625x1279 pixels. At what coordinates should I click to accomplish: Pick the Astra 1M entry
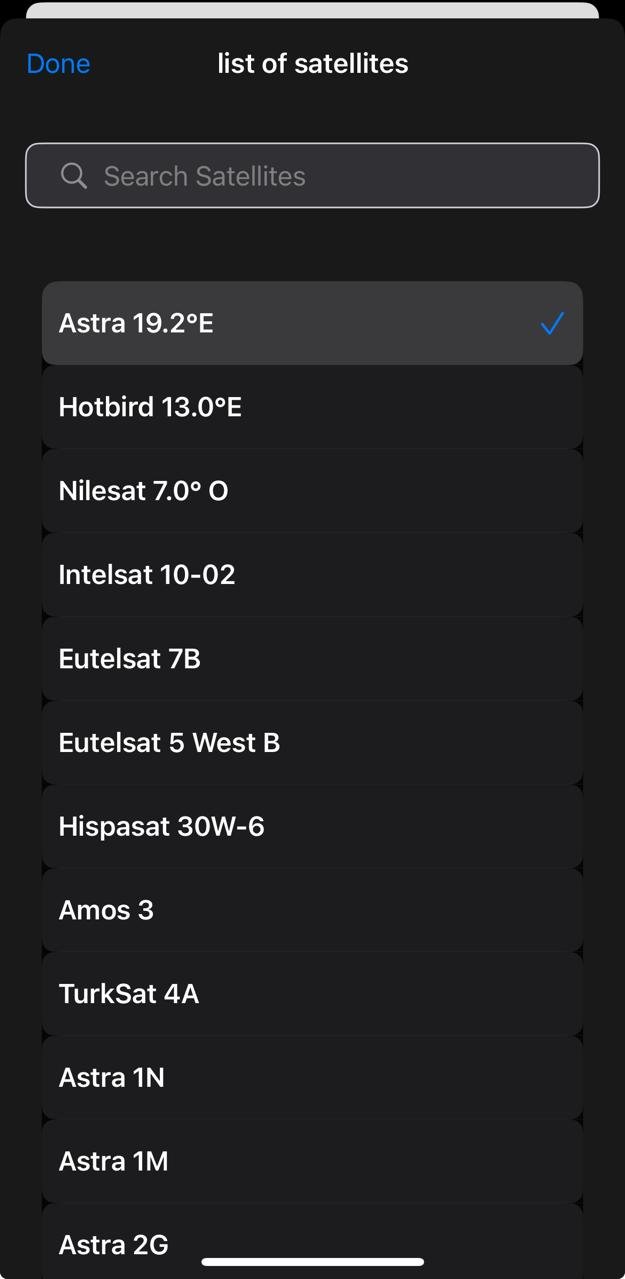(113, 1162)
